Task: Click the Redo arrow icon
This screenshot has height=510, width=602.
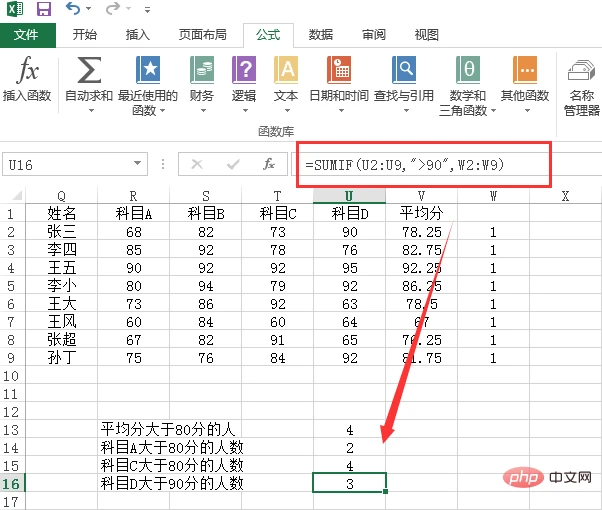Action: 113,8
